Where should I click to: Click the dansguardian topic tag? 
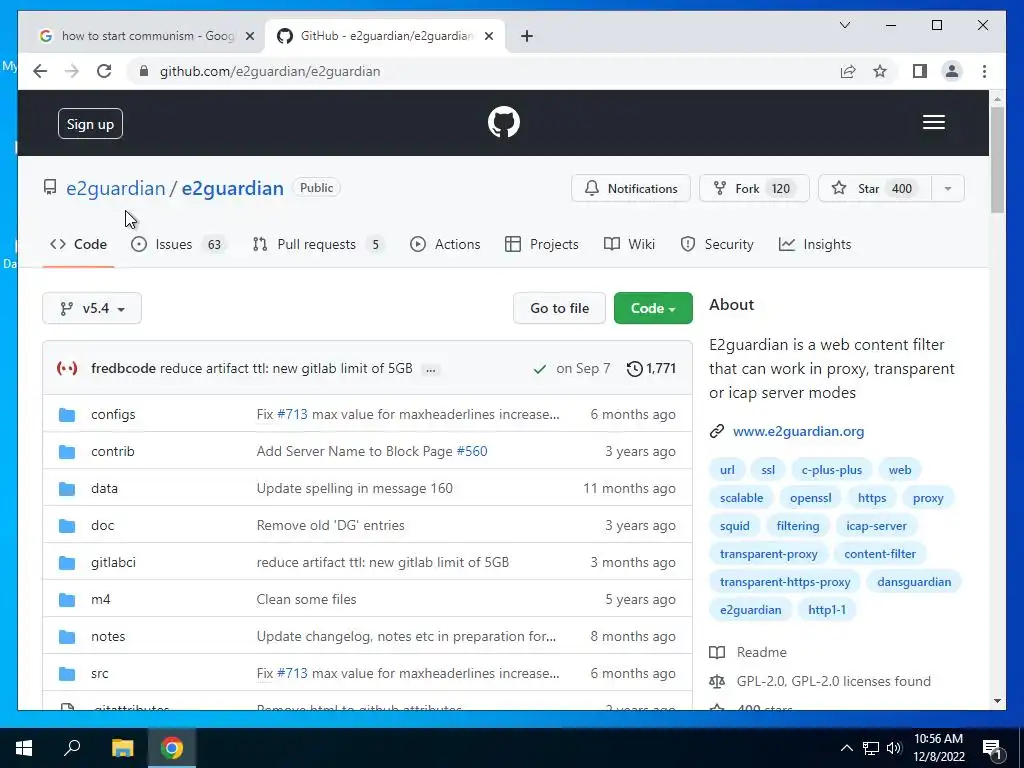click(914, 583)
